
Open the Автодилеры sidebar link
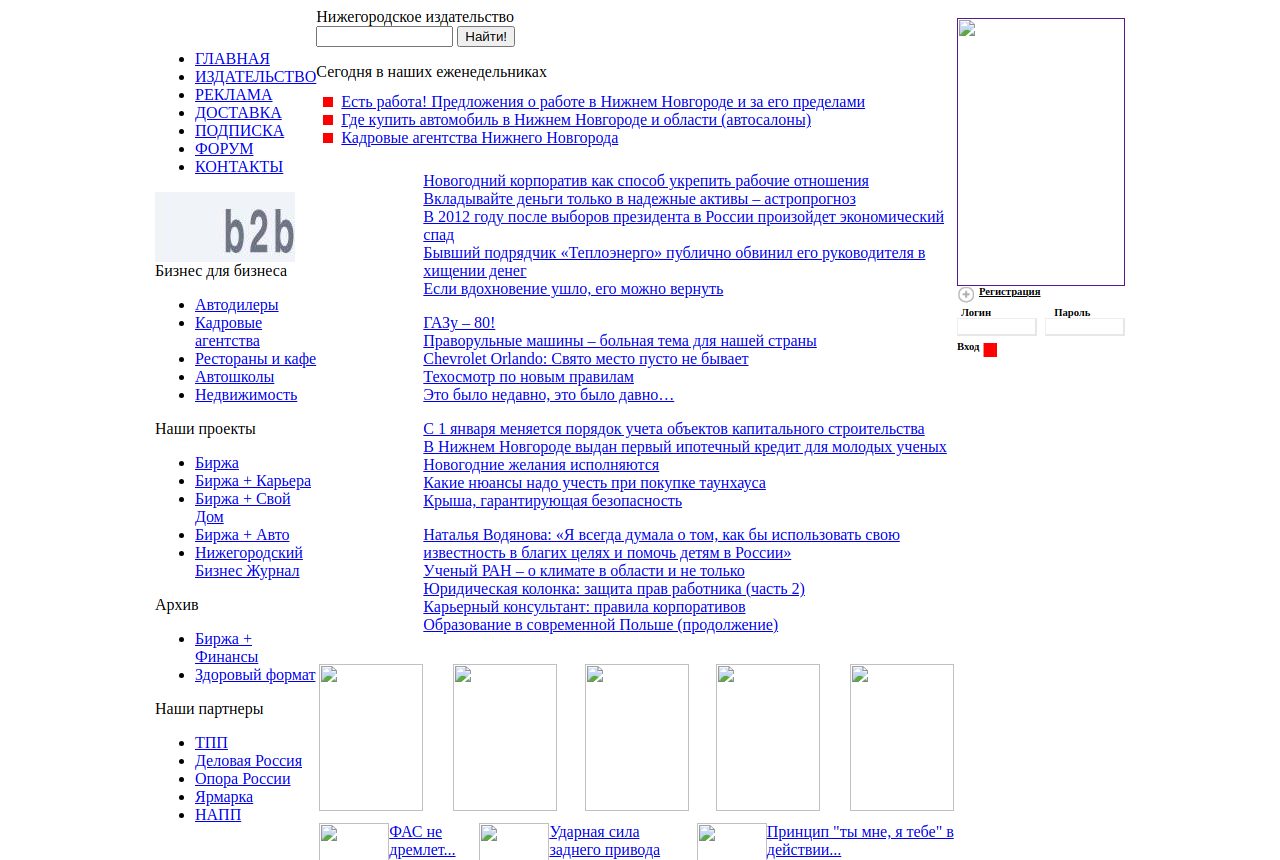[x=237, y=305]
